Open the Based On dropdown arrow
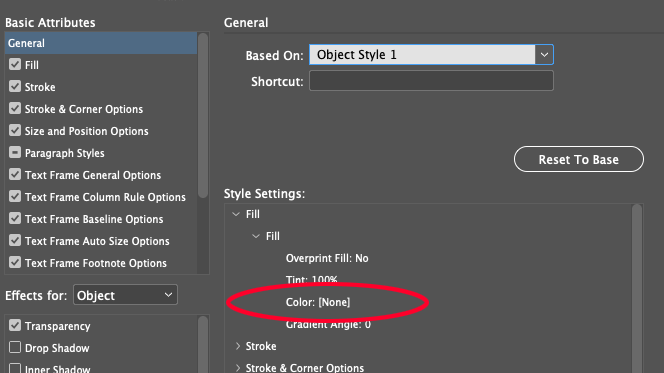Viewport: 664px width, 373px height. [544, 55]
